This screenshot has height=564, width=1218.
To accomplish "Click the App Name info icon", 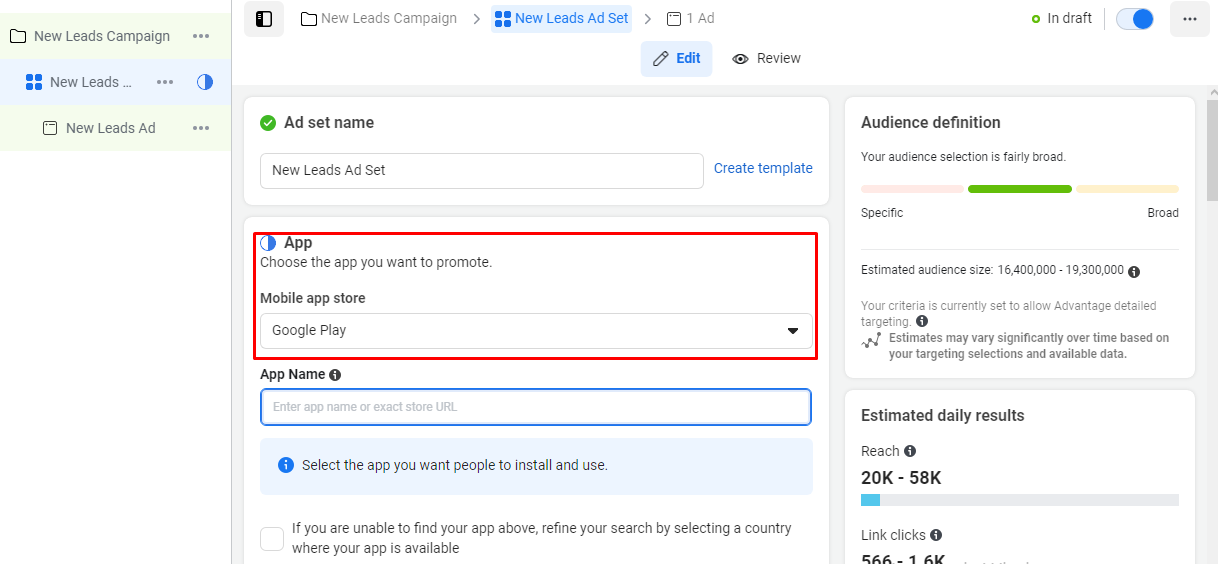I will coord(335,375).
